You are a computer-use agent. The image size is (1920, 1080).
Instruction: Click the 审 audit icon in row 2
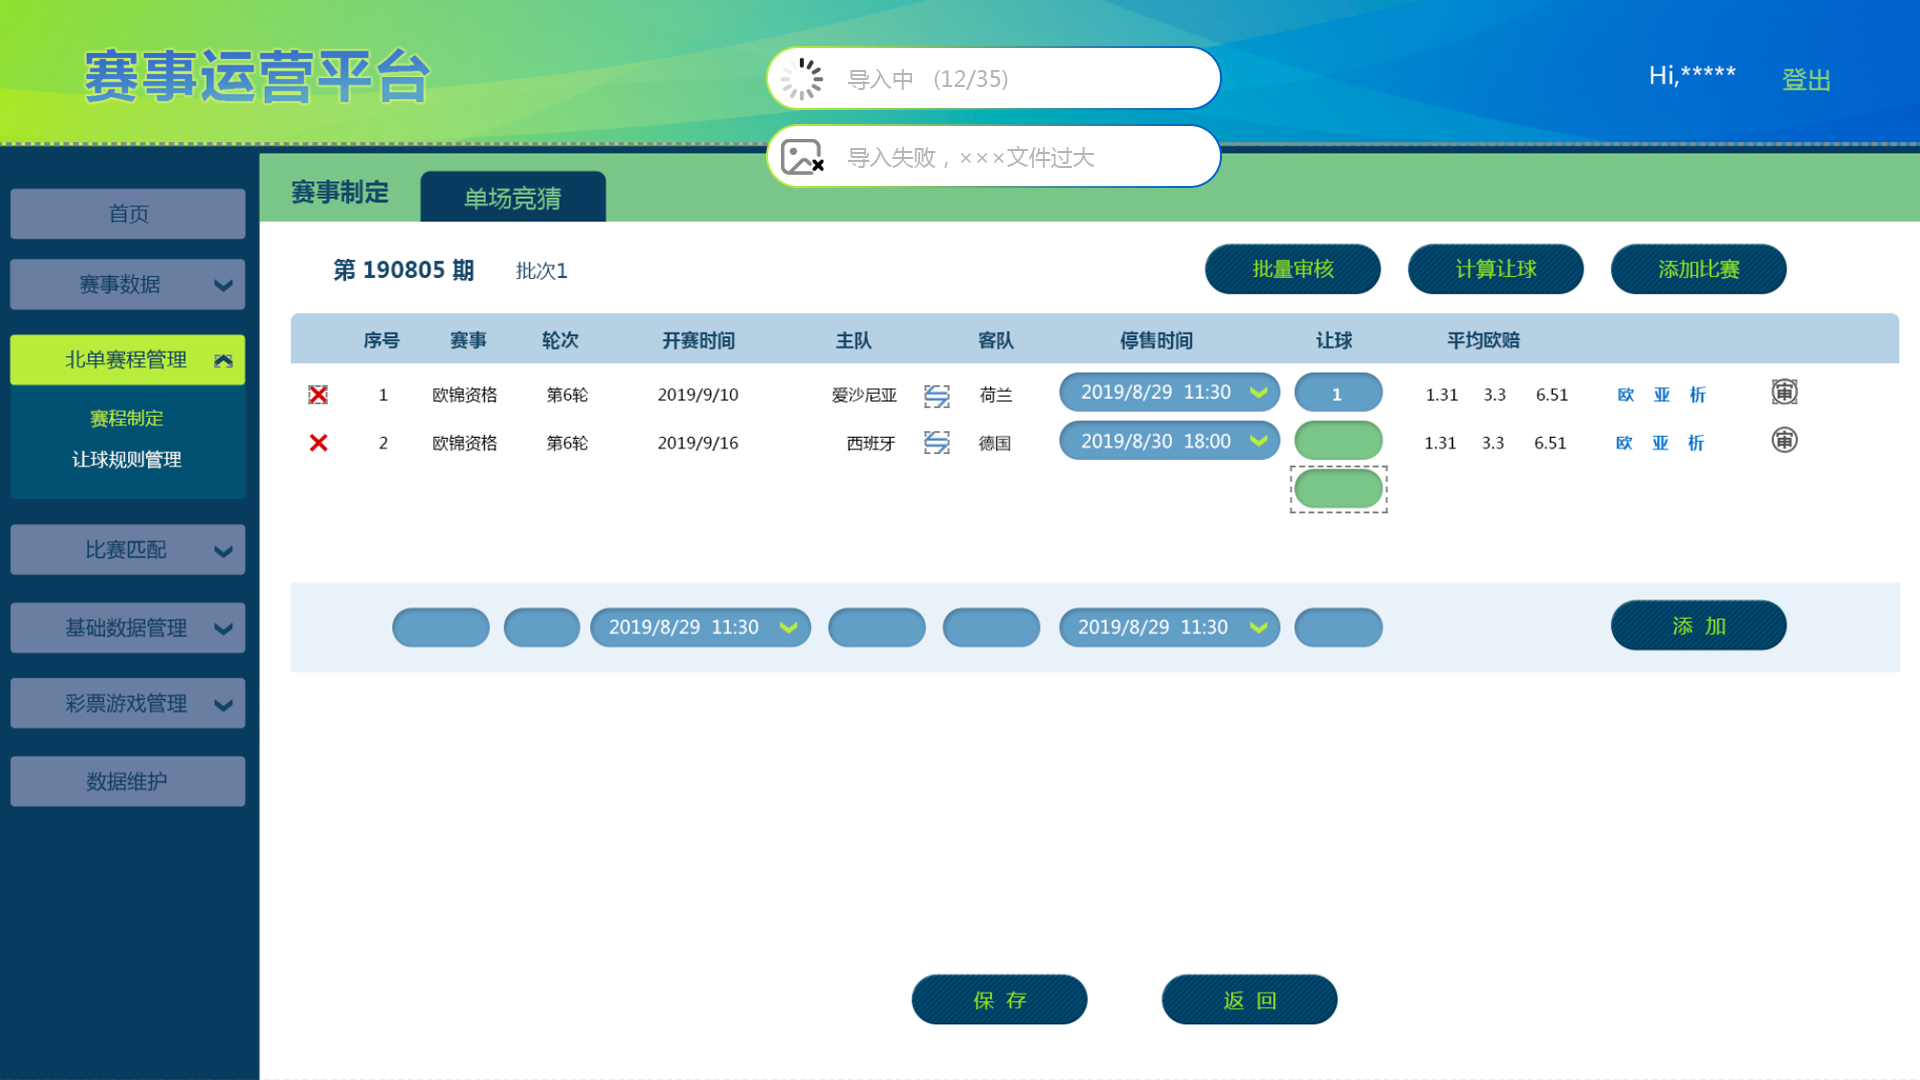pyautogui.click(x=1784, y=440)
